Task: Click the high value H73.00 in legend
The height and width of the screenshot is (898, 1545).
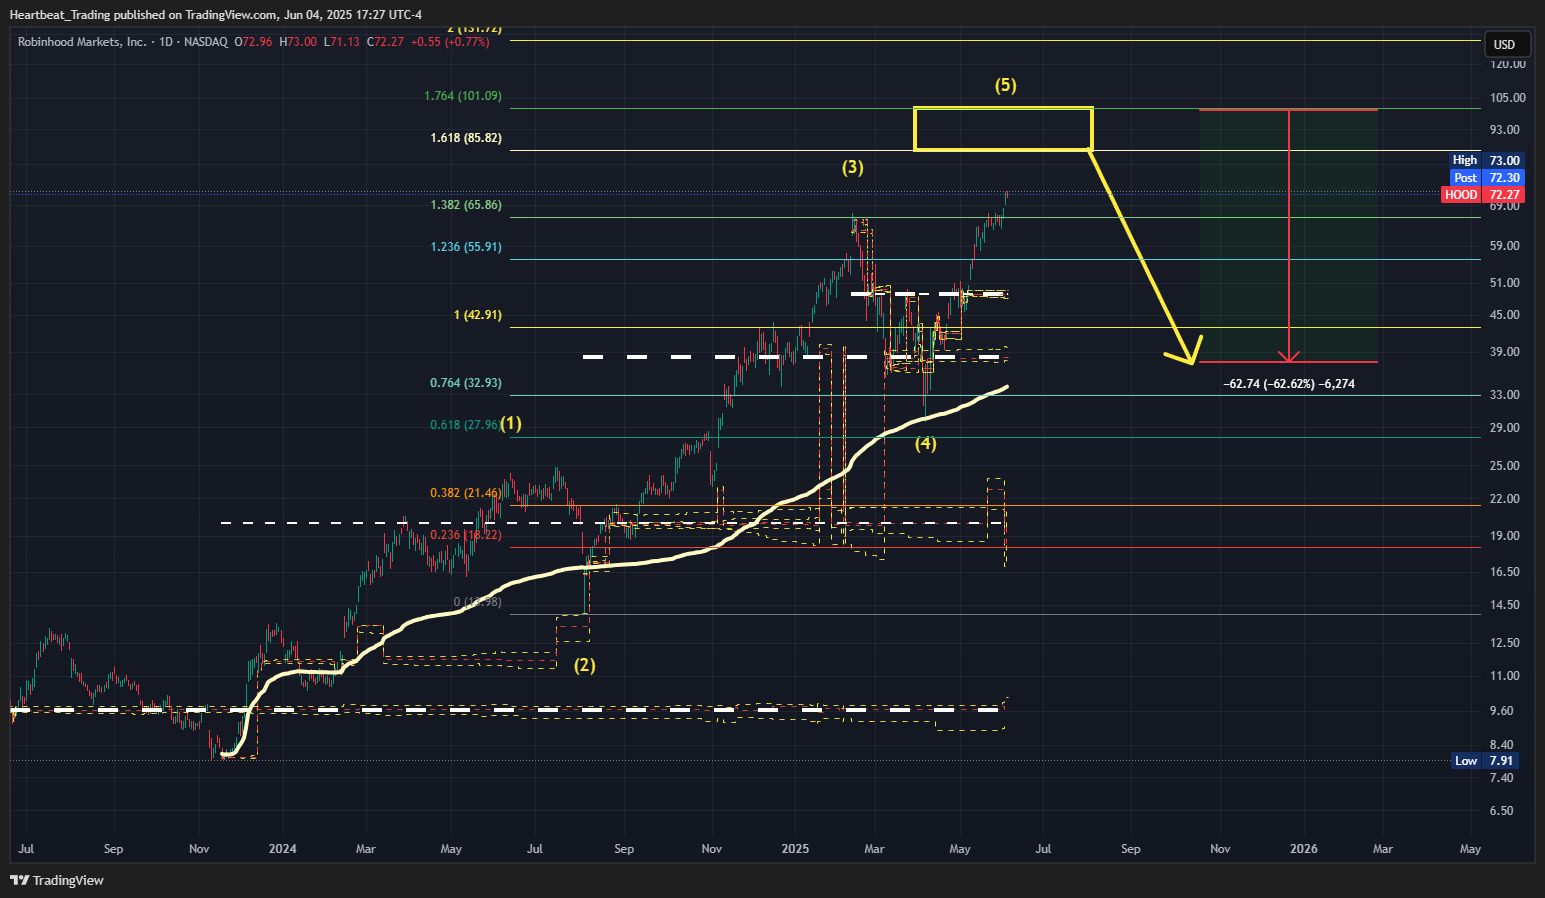Action: (x=298, y=42)
